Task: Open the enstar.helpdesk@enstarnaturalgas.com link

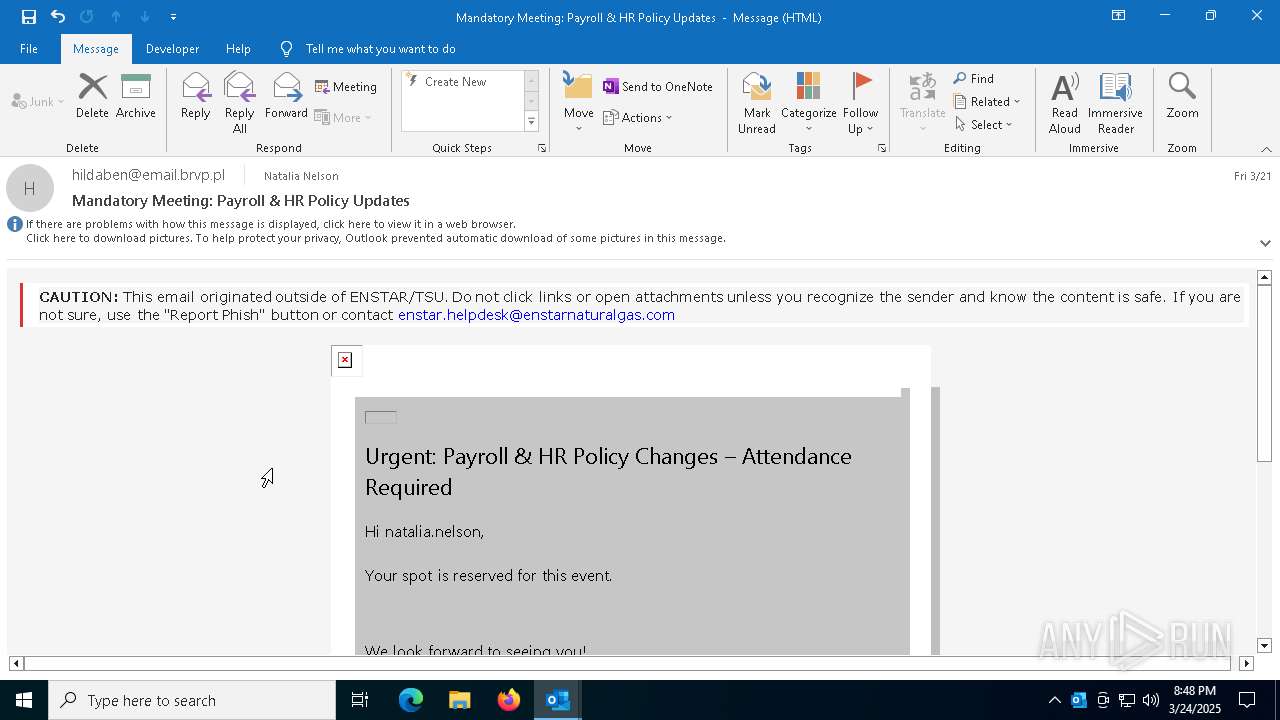Action: (536, 315)
